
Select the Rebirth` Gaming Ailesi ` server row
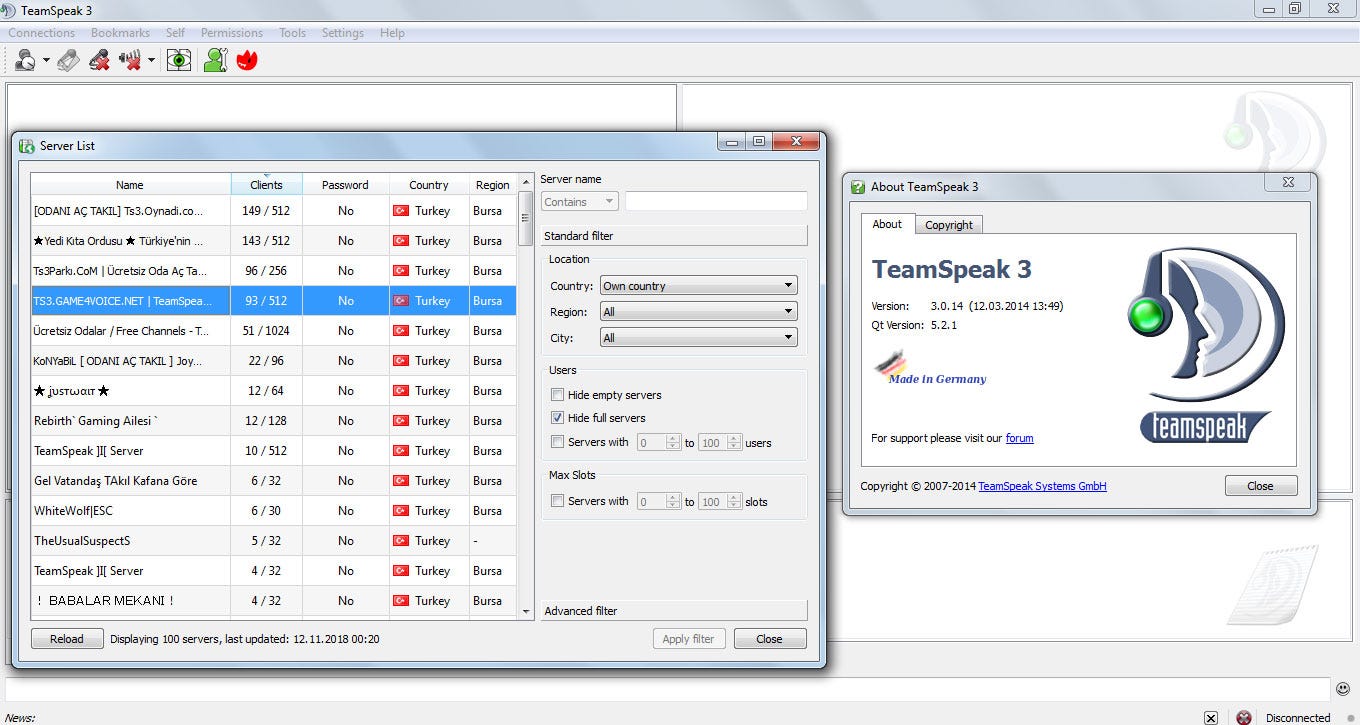(273, 421)
